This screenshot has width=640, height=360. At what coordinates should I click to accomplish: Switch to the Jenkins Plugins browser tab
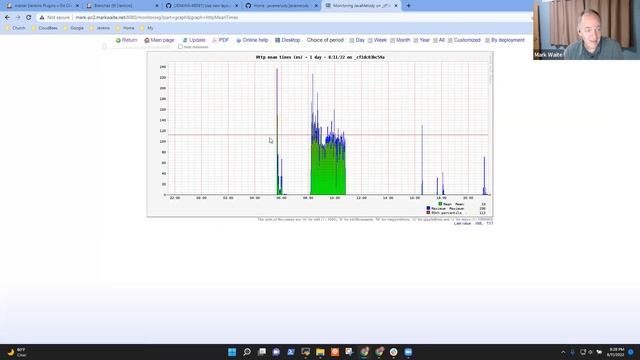[42, 6]
